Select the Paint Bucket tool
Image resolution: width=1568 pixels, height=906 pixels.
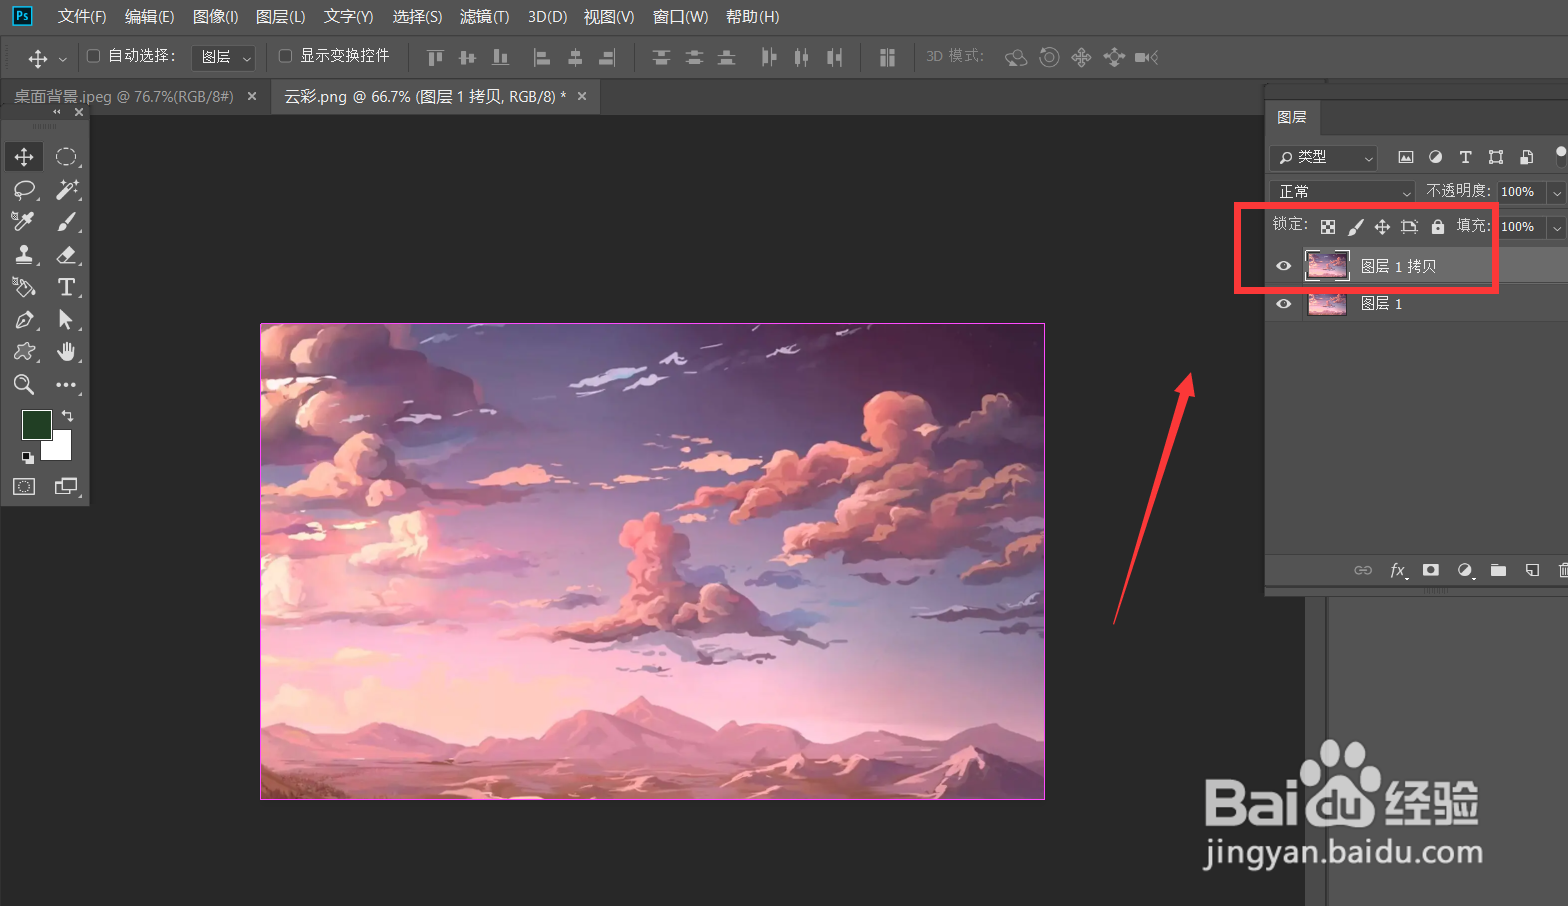(24, 287)
